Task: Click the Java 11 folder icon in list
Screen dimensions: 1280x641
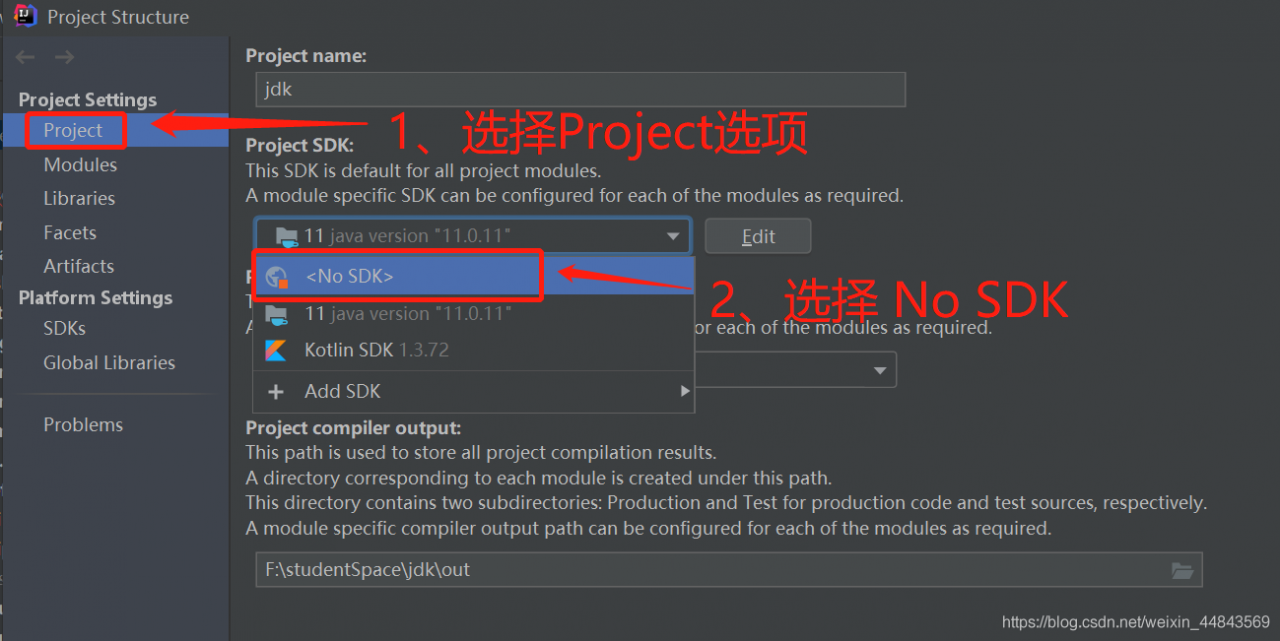Action: pos(277,314)
